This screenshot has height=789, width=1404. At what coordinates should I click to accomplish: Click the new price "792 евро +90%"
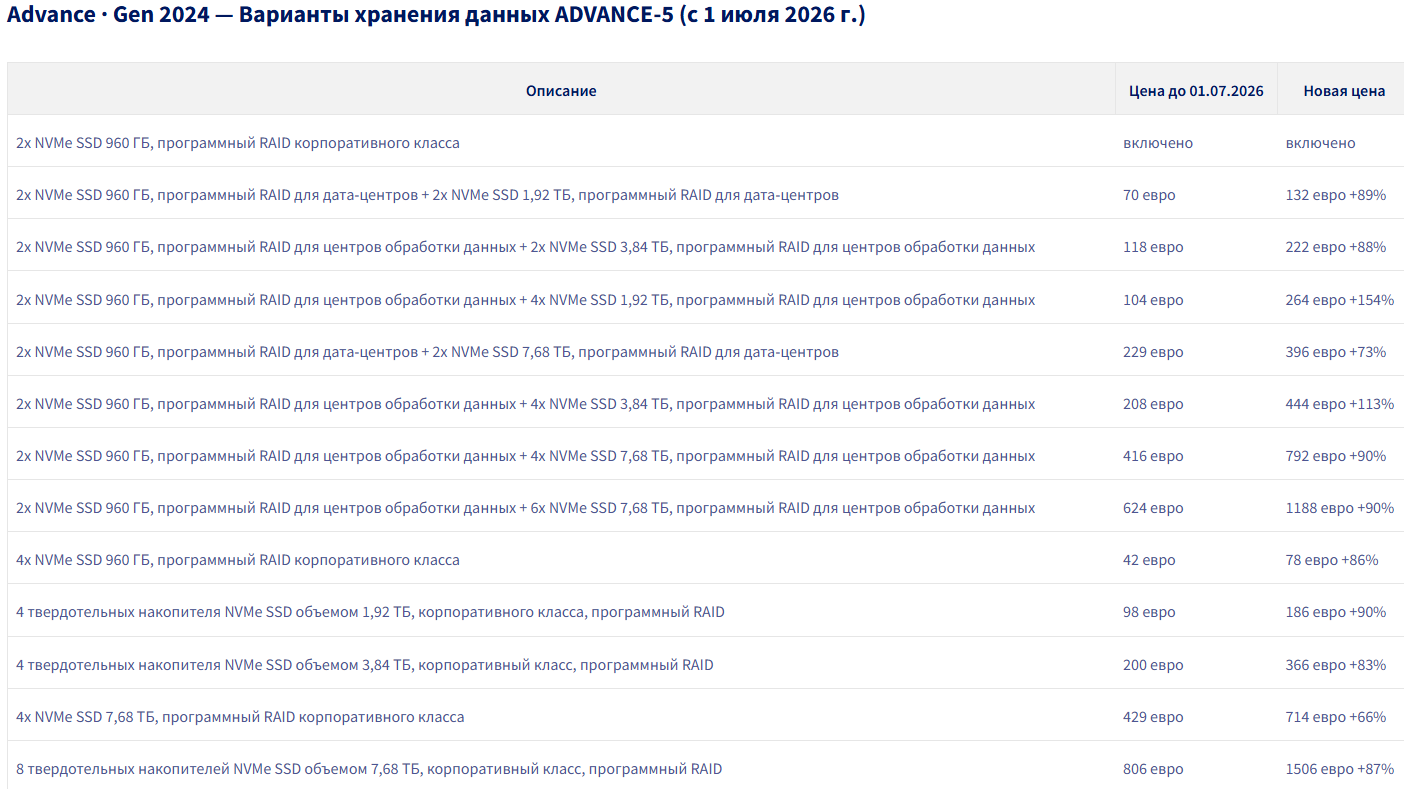[x=1336, y=456]
